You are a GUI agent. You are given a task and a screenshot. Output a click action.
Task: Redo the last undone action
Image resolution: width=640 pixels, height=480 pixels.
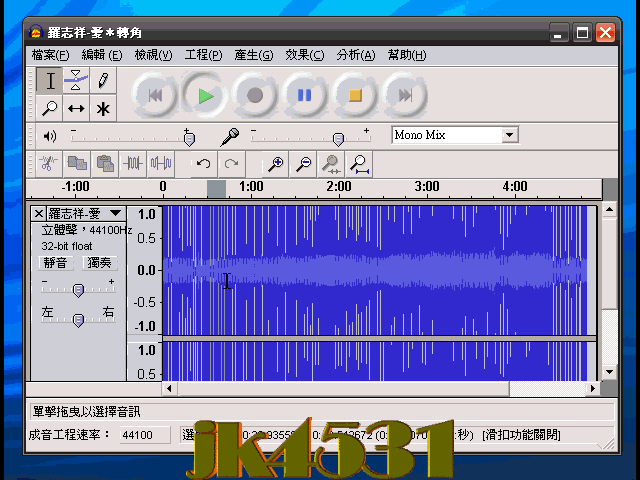pos(231,164)
